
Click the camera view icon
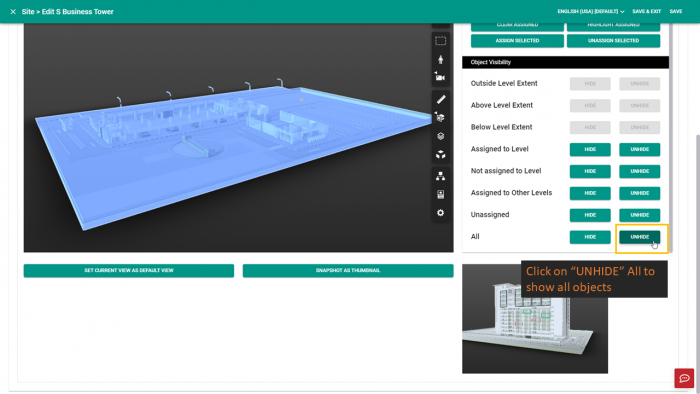(x=441, y=77)
